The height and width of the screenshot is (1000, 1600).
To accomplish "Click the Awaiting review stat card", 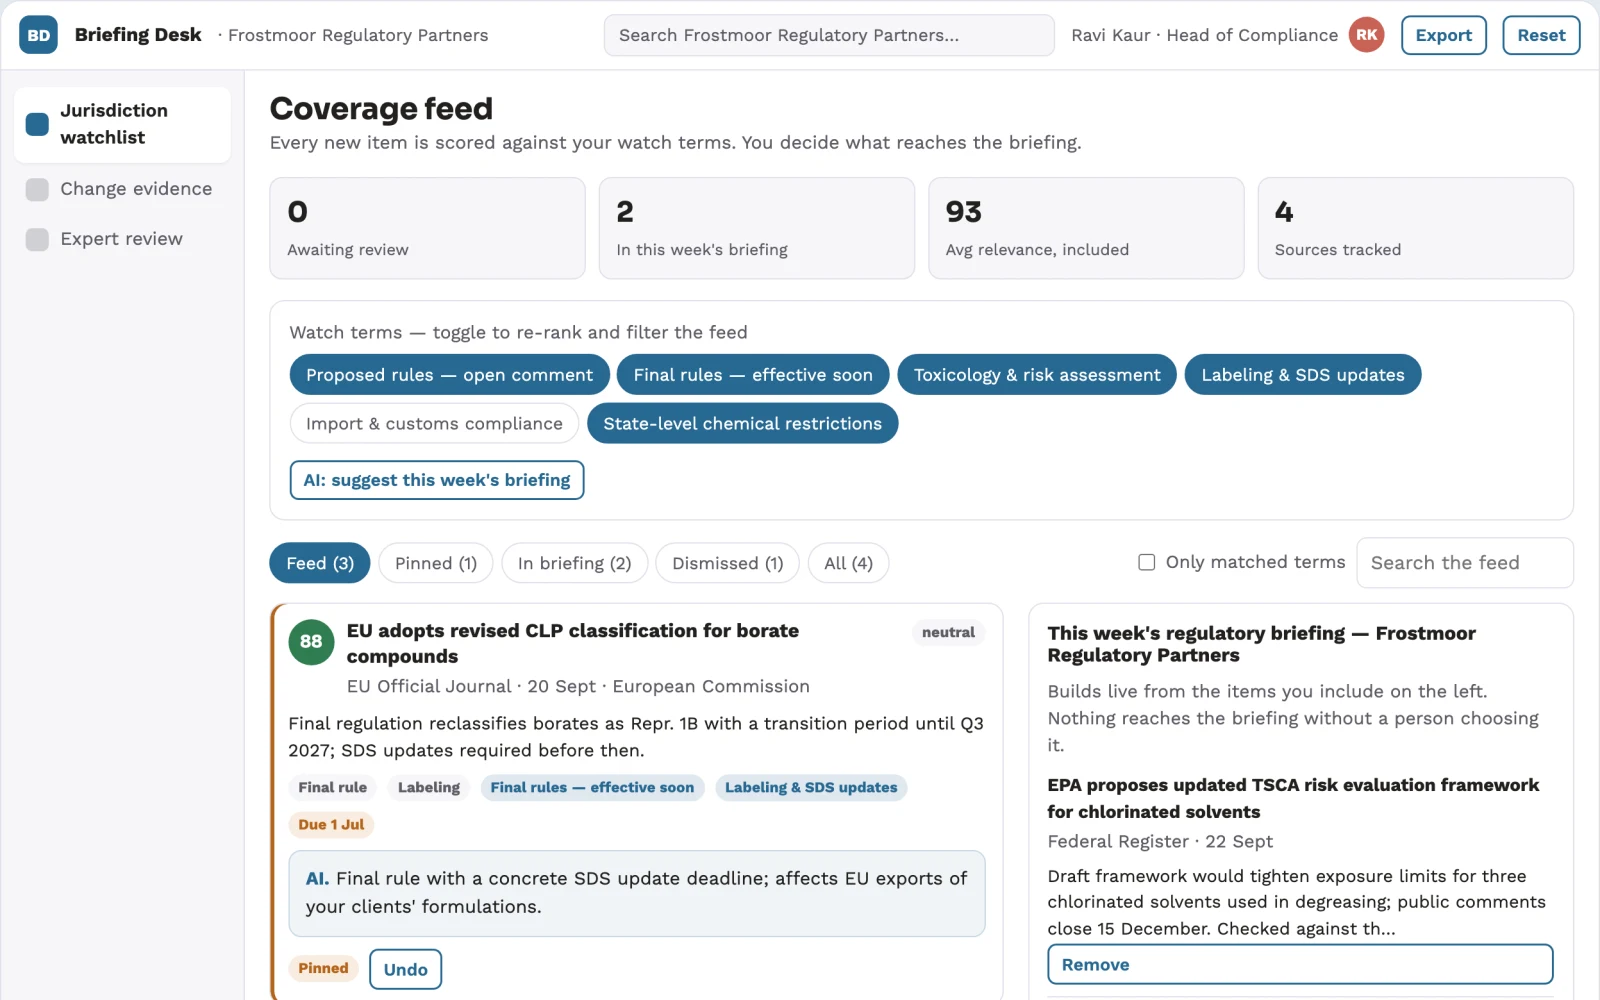I will [x=427, y=228].
